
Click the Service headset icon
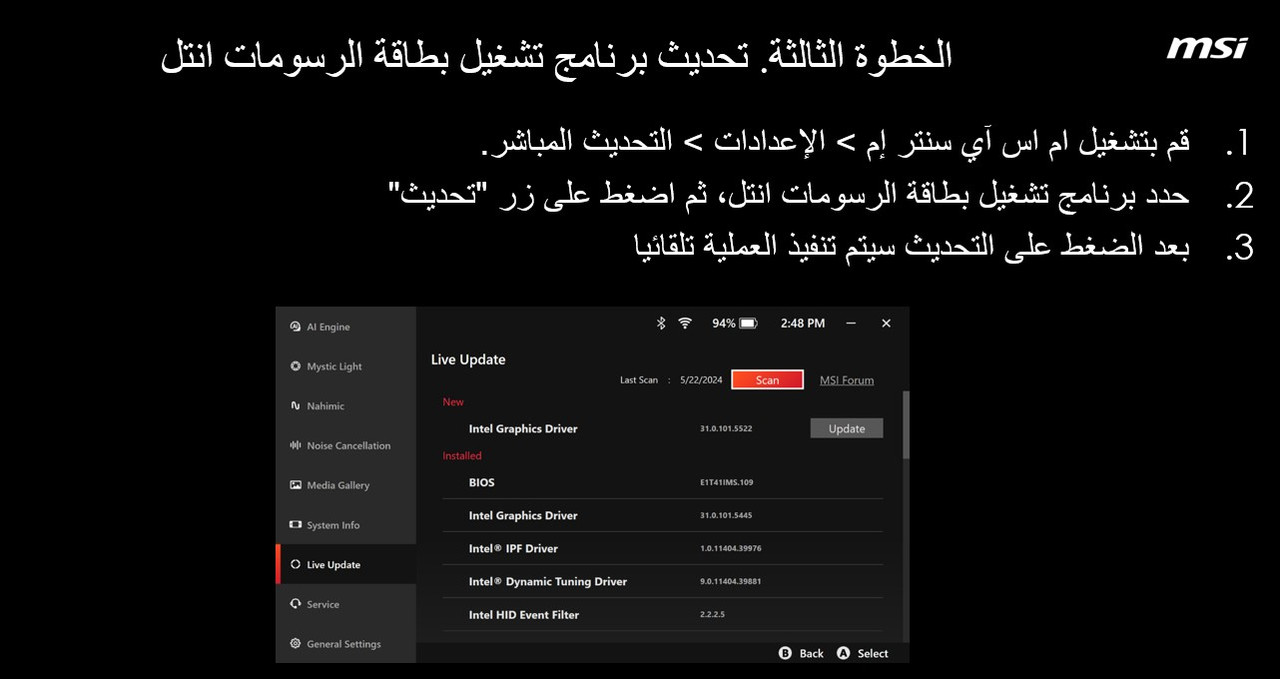(295, 604)
